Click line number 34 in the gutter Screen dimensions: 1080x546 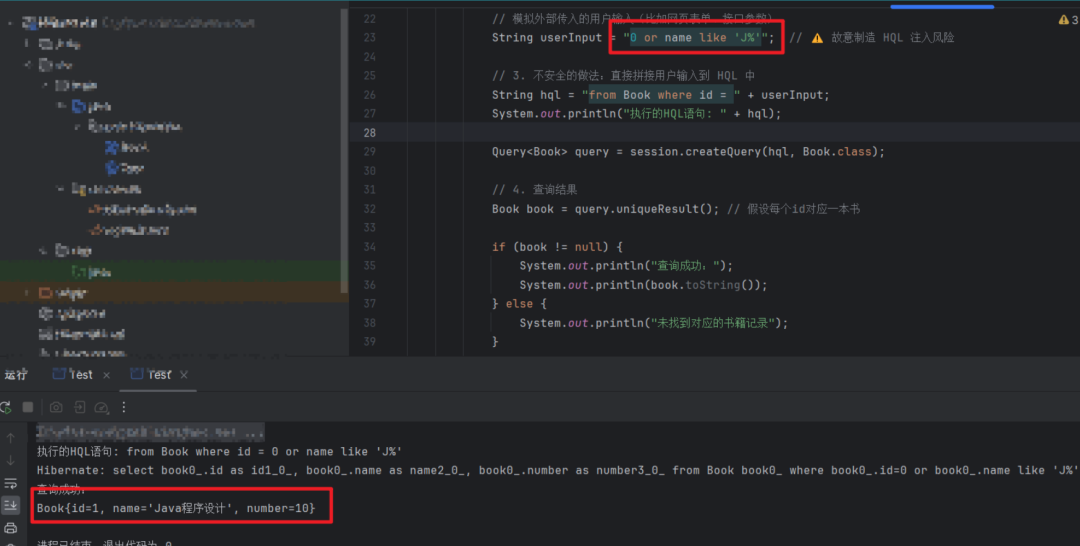370,247
